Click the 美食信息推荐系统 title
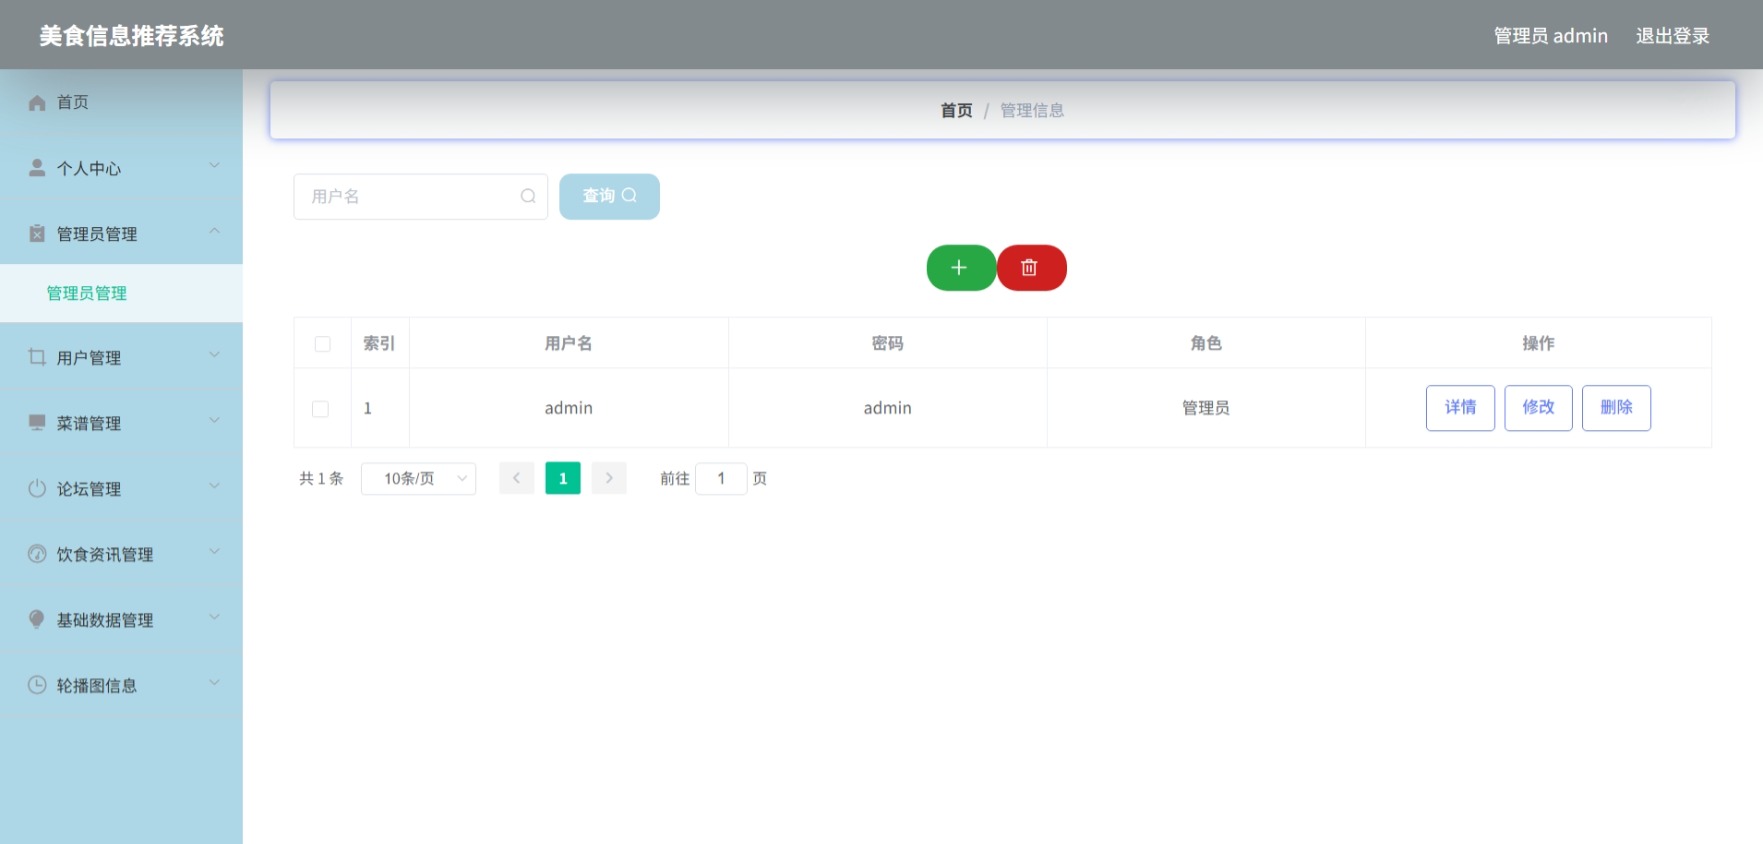1763x844 pixels. tap(132, 36)
